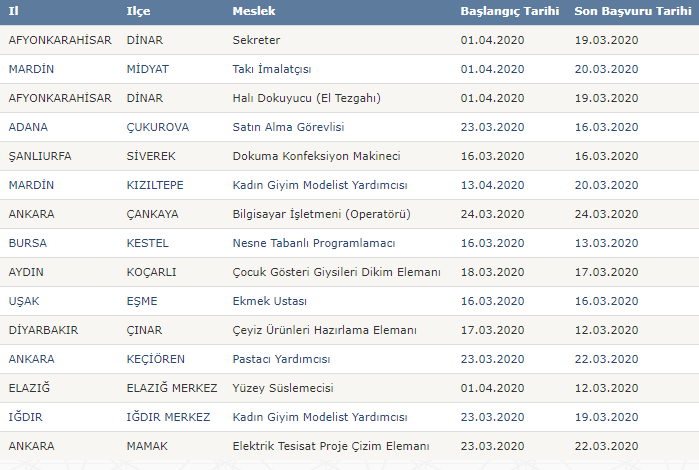Click the 'Pastacı Yardımcısı' listing
Image resolution: width=699 pixels, height=470 pixels.
pos(281,359)
